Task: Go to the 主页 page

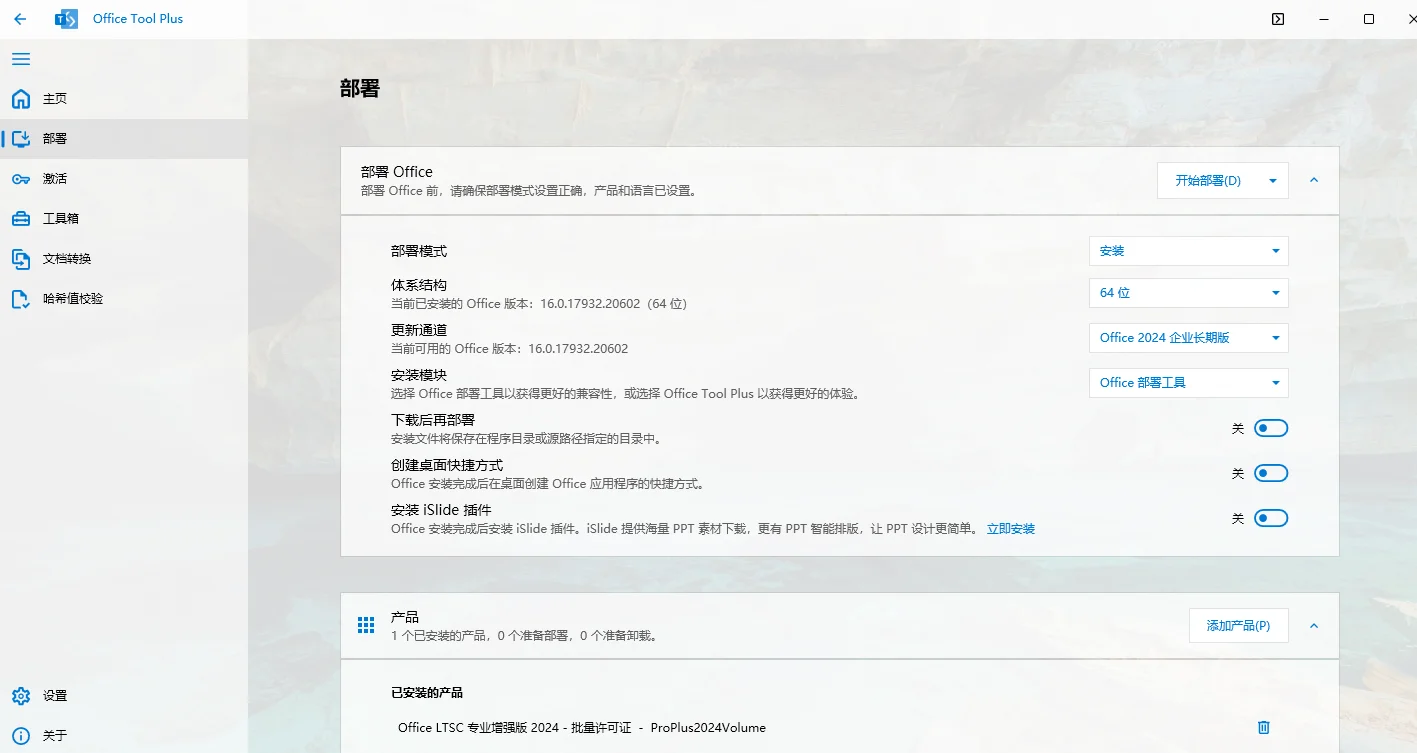Action: pos(54,99)
